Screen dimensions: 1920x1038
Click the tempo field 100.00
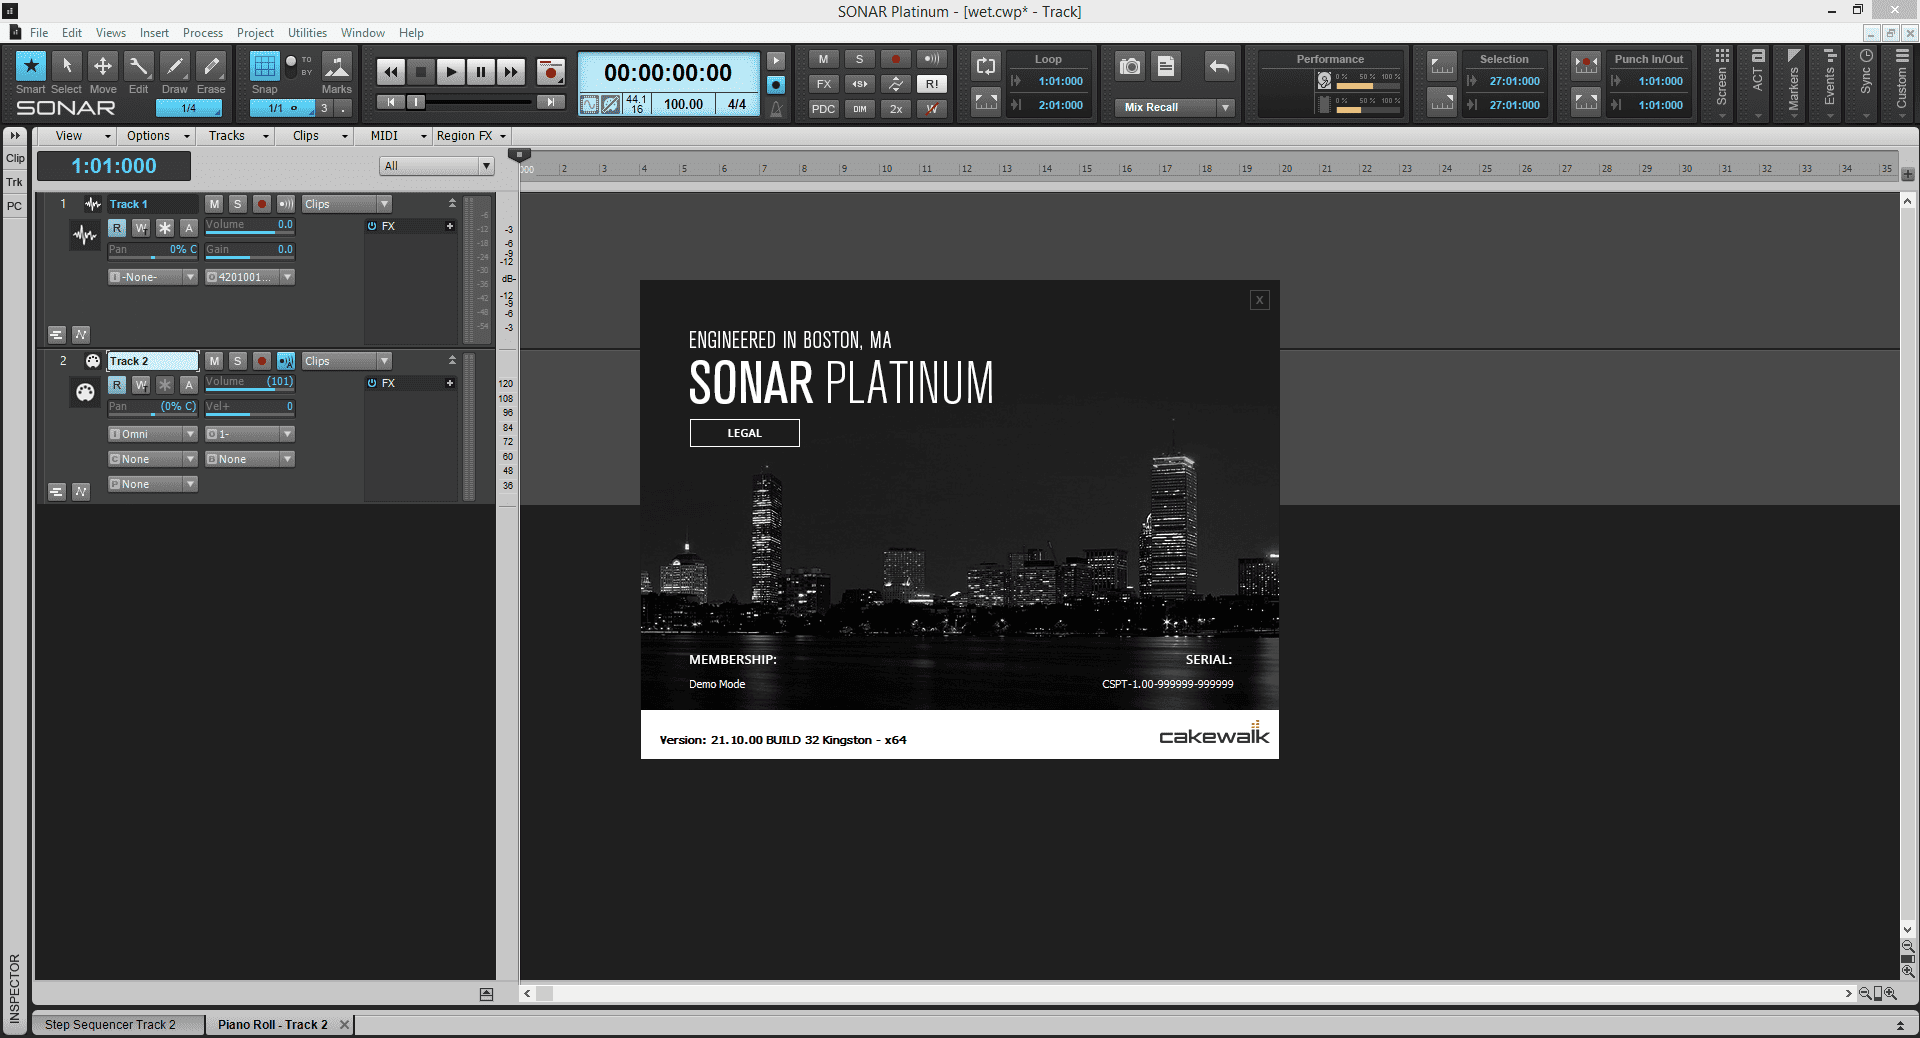(x=684, y=104)
